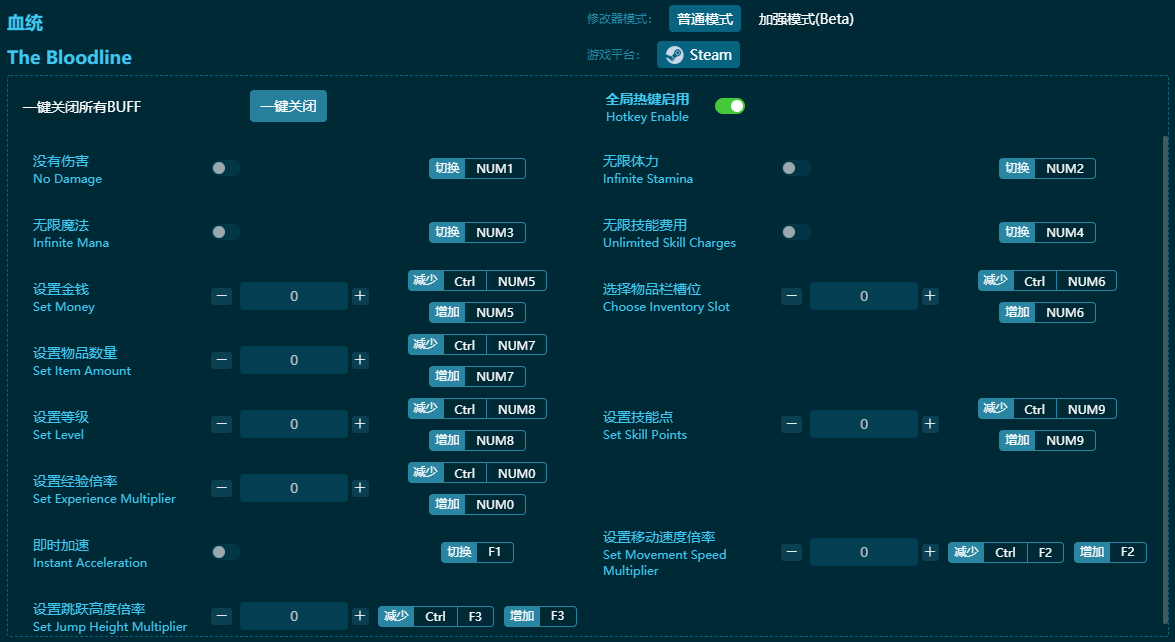Screen dimensions: 1175x642
Task: Click 一键关闭 to disable all BUFFs
Action: 288,106
